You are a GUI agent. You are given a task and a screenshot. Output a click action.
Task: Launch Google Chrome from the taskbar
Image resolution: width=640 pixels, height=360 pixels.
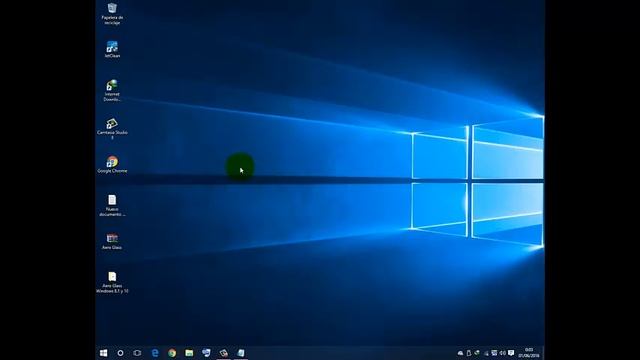pos(172,353)
